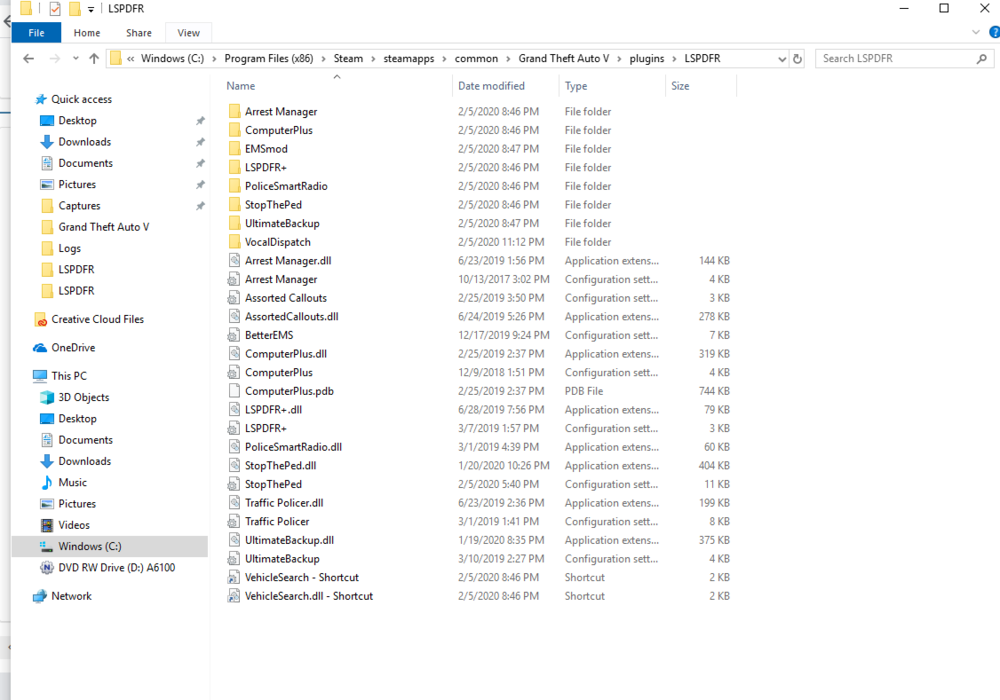Image resolution: width=1000 pixels, height=700 pixels.
Task: Open the Logs folder in sidebar
Action: pyautogui.click(x=70, y=249)
